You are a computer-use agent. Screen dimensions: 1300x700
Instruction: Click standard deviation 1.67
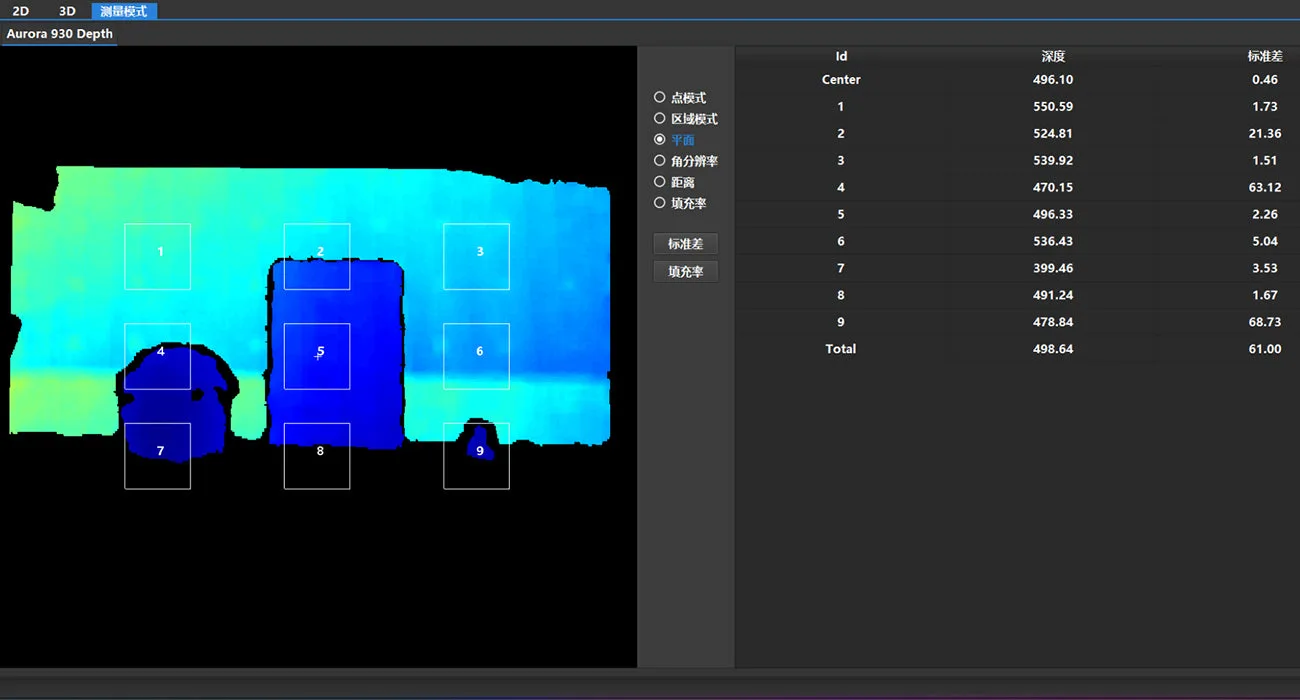(1265, 296)
